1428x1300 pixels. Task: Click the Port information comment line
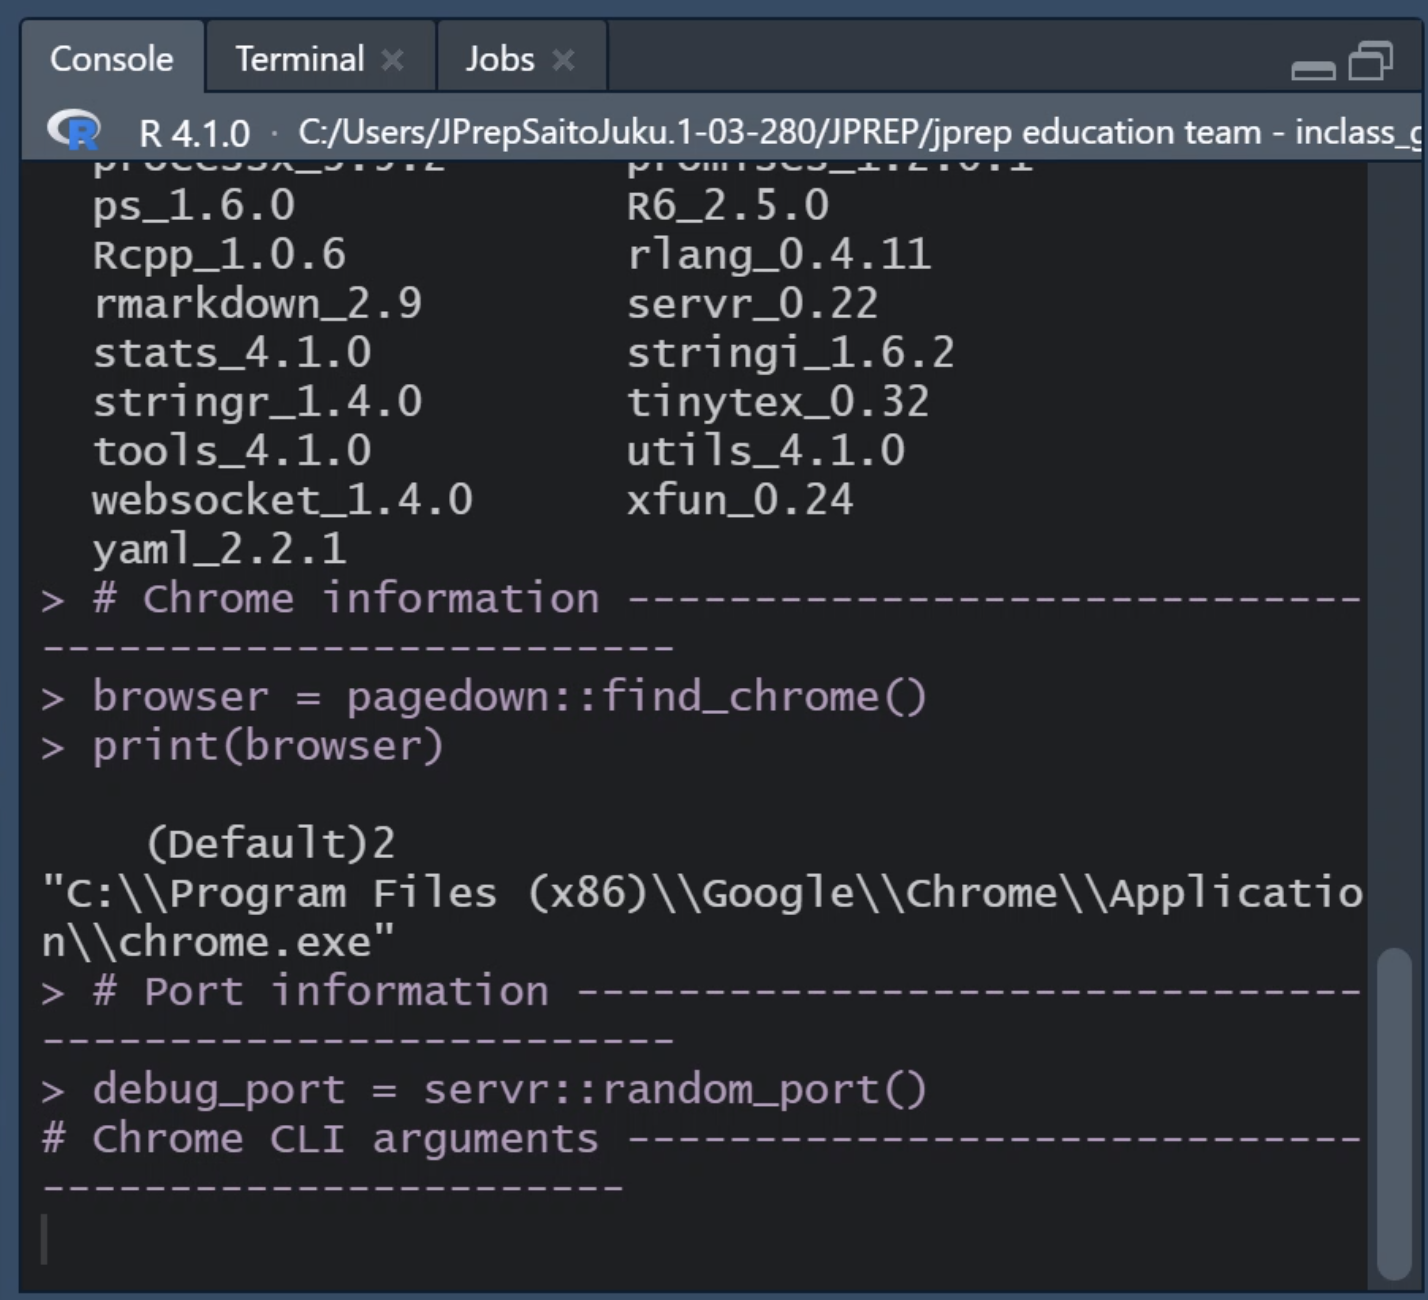320,991
